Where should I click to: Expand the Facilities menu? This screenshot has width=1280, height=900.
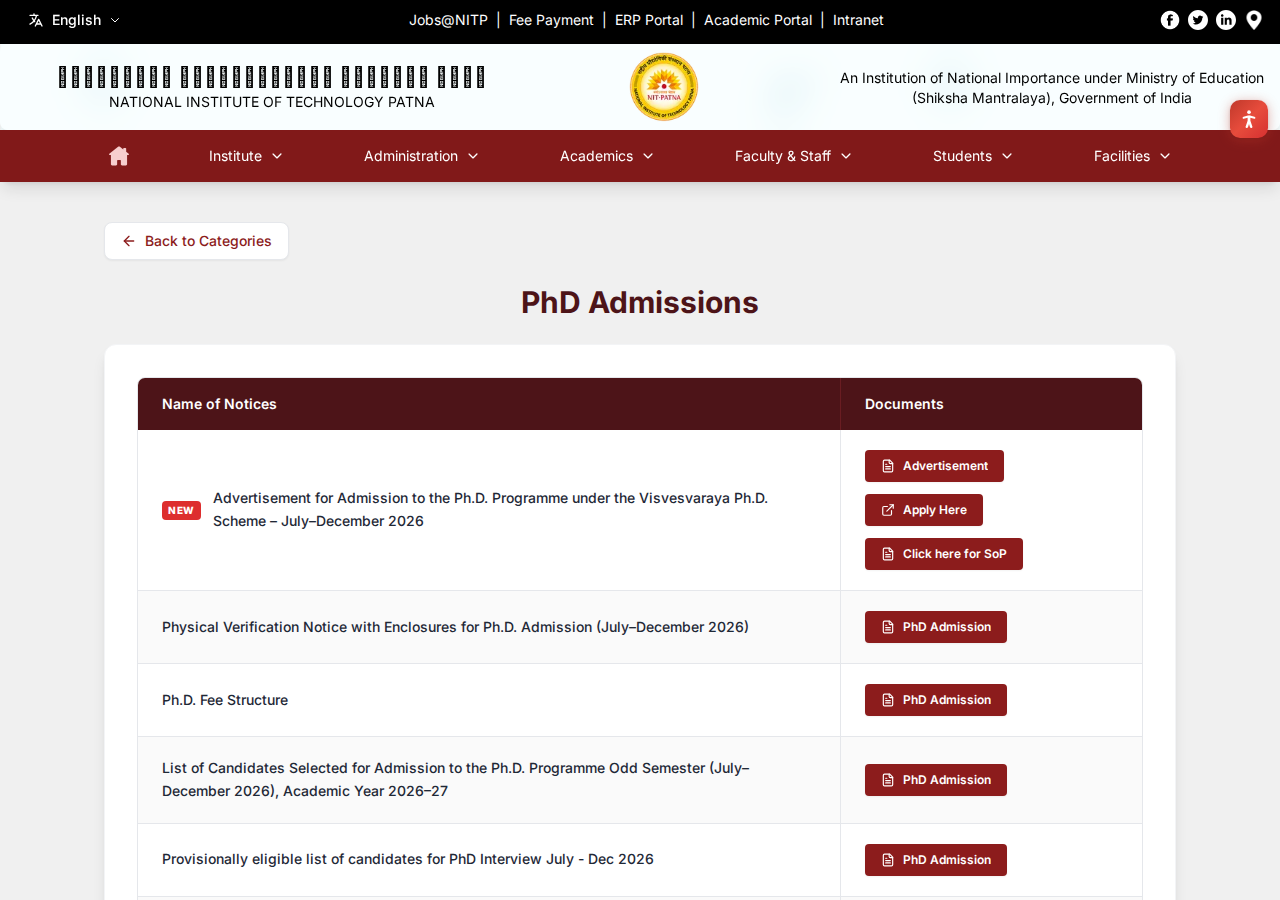point(1132,156)
